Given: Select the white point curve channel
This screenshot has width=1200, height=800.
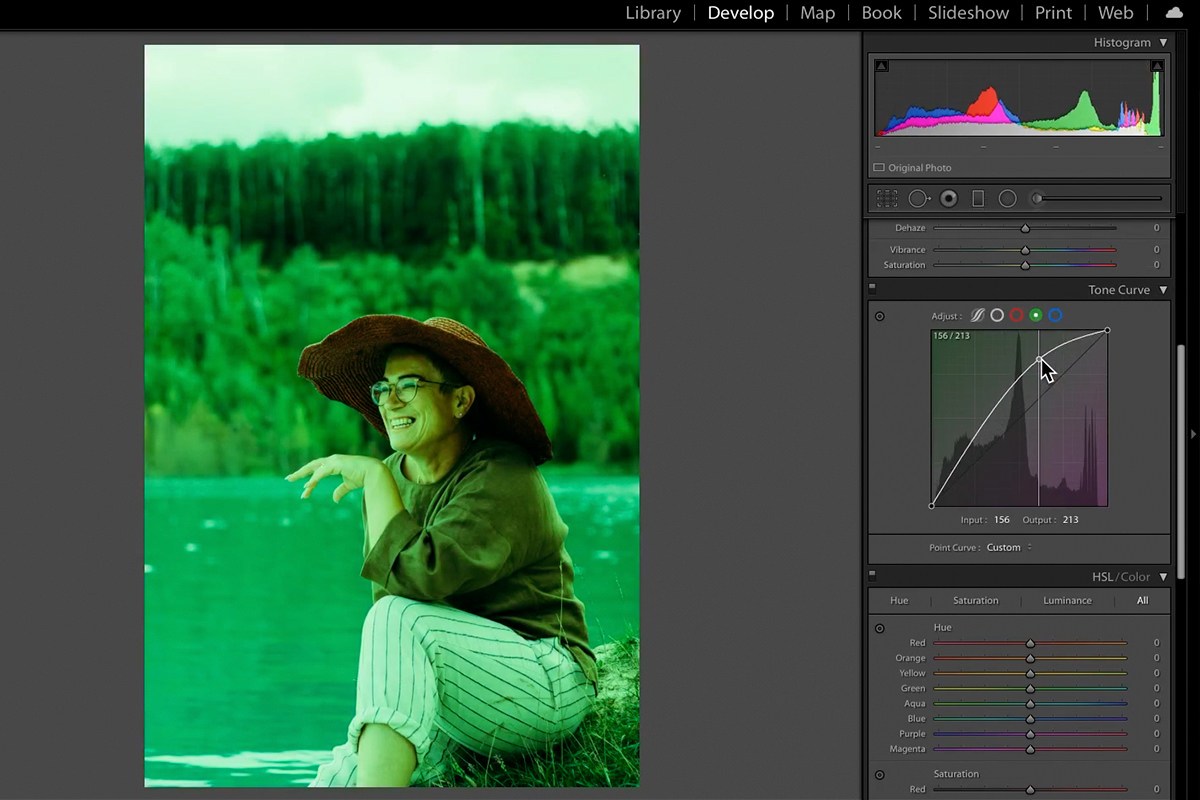Looking at the screenshot, I should tap(997, 315).
